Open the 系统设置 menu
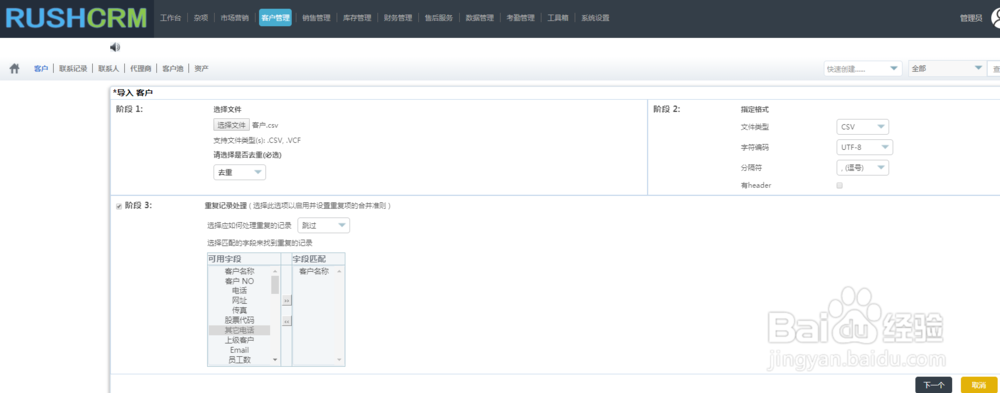Viewport: 1000px width, 393px height. tap(594, 19)
